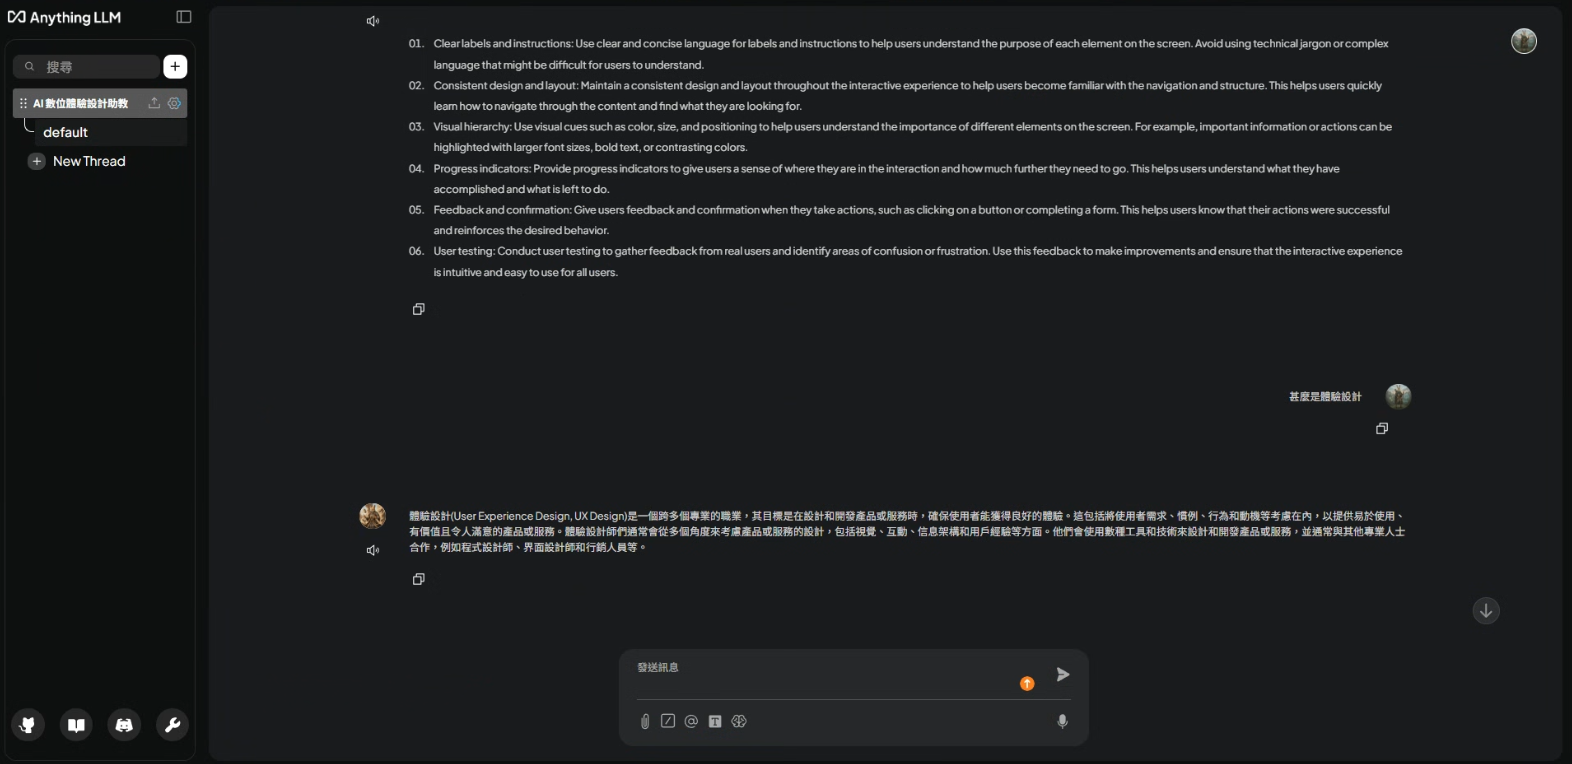Toggle the sidebar with the panel icon
This screenshot has height=764, width=1572.
[x=184, y=16]
